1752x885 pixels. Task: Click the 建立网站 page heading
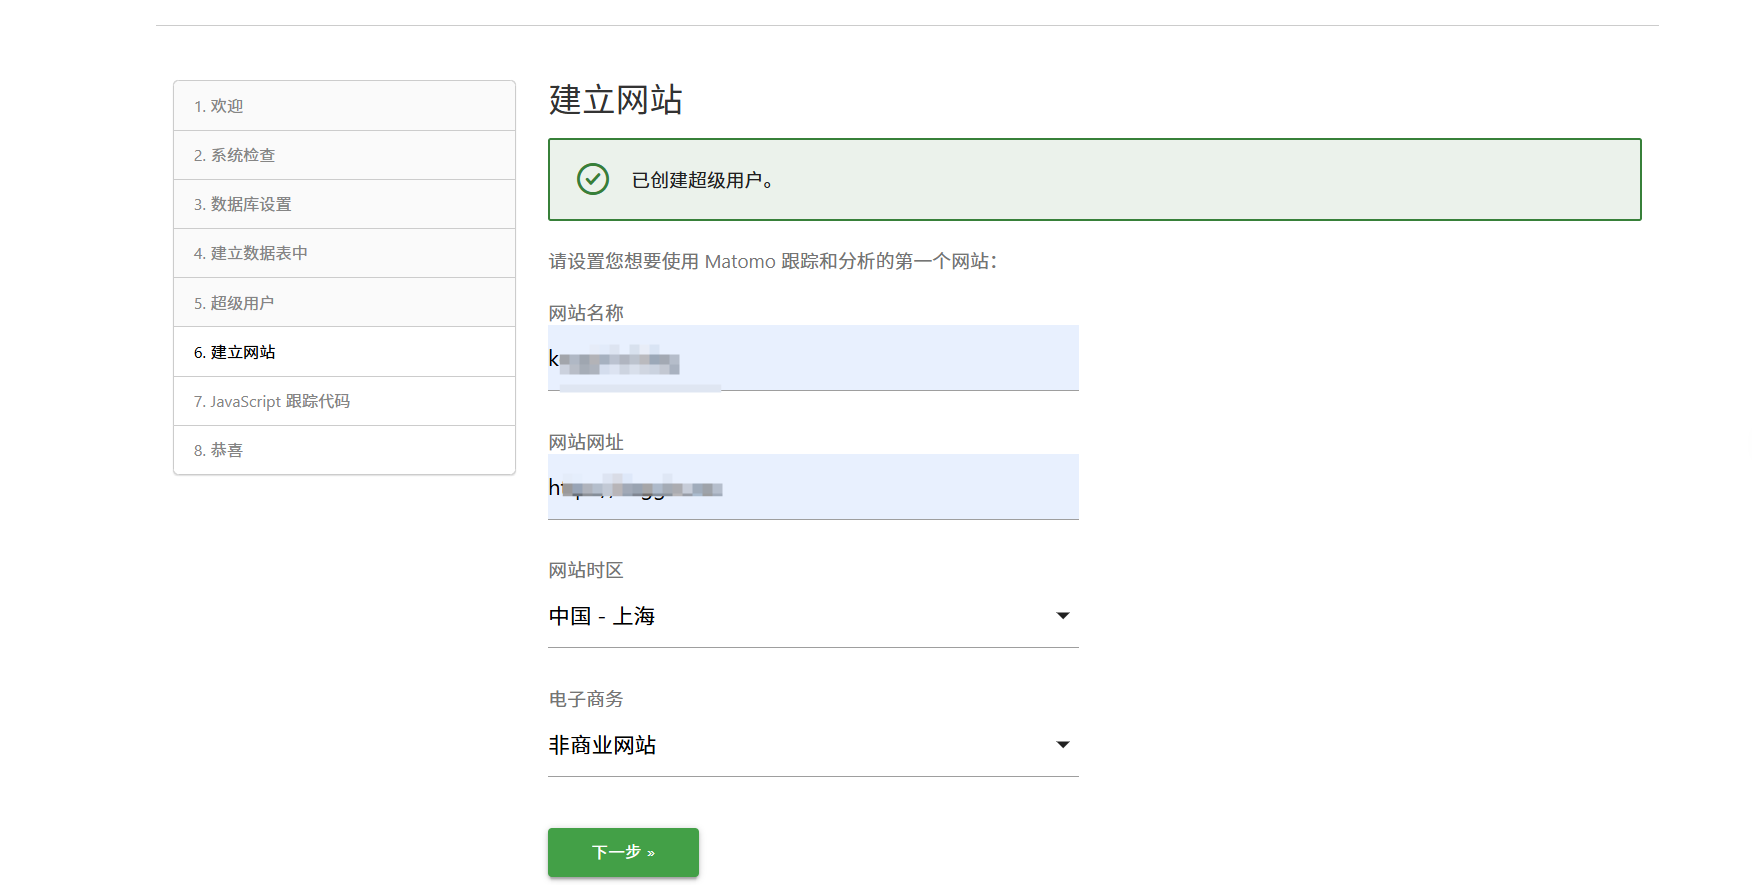coord(615,100)
